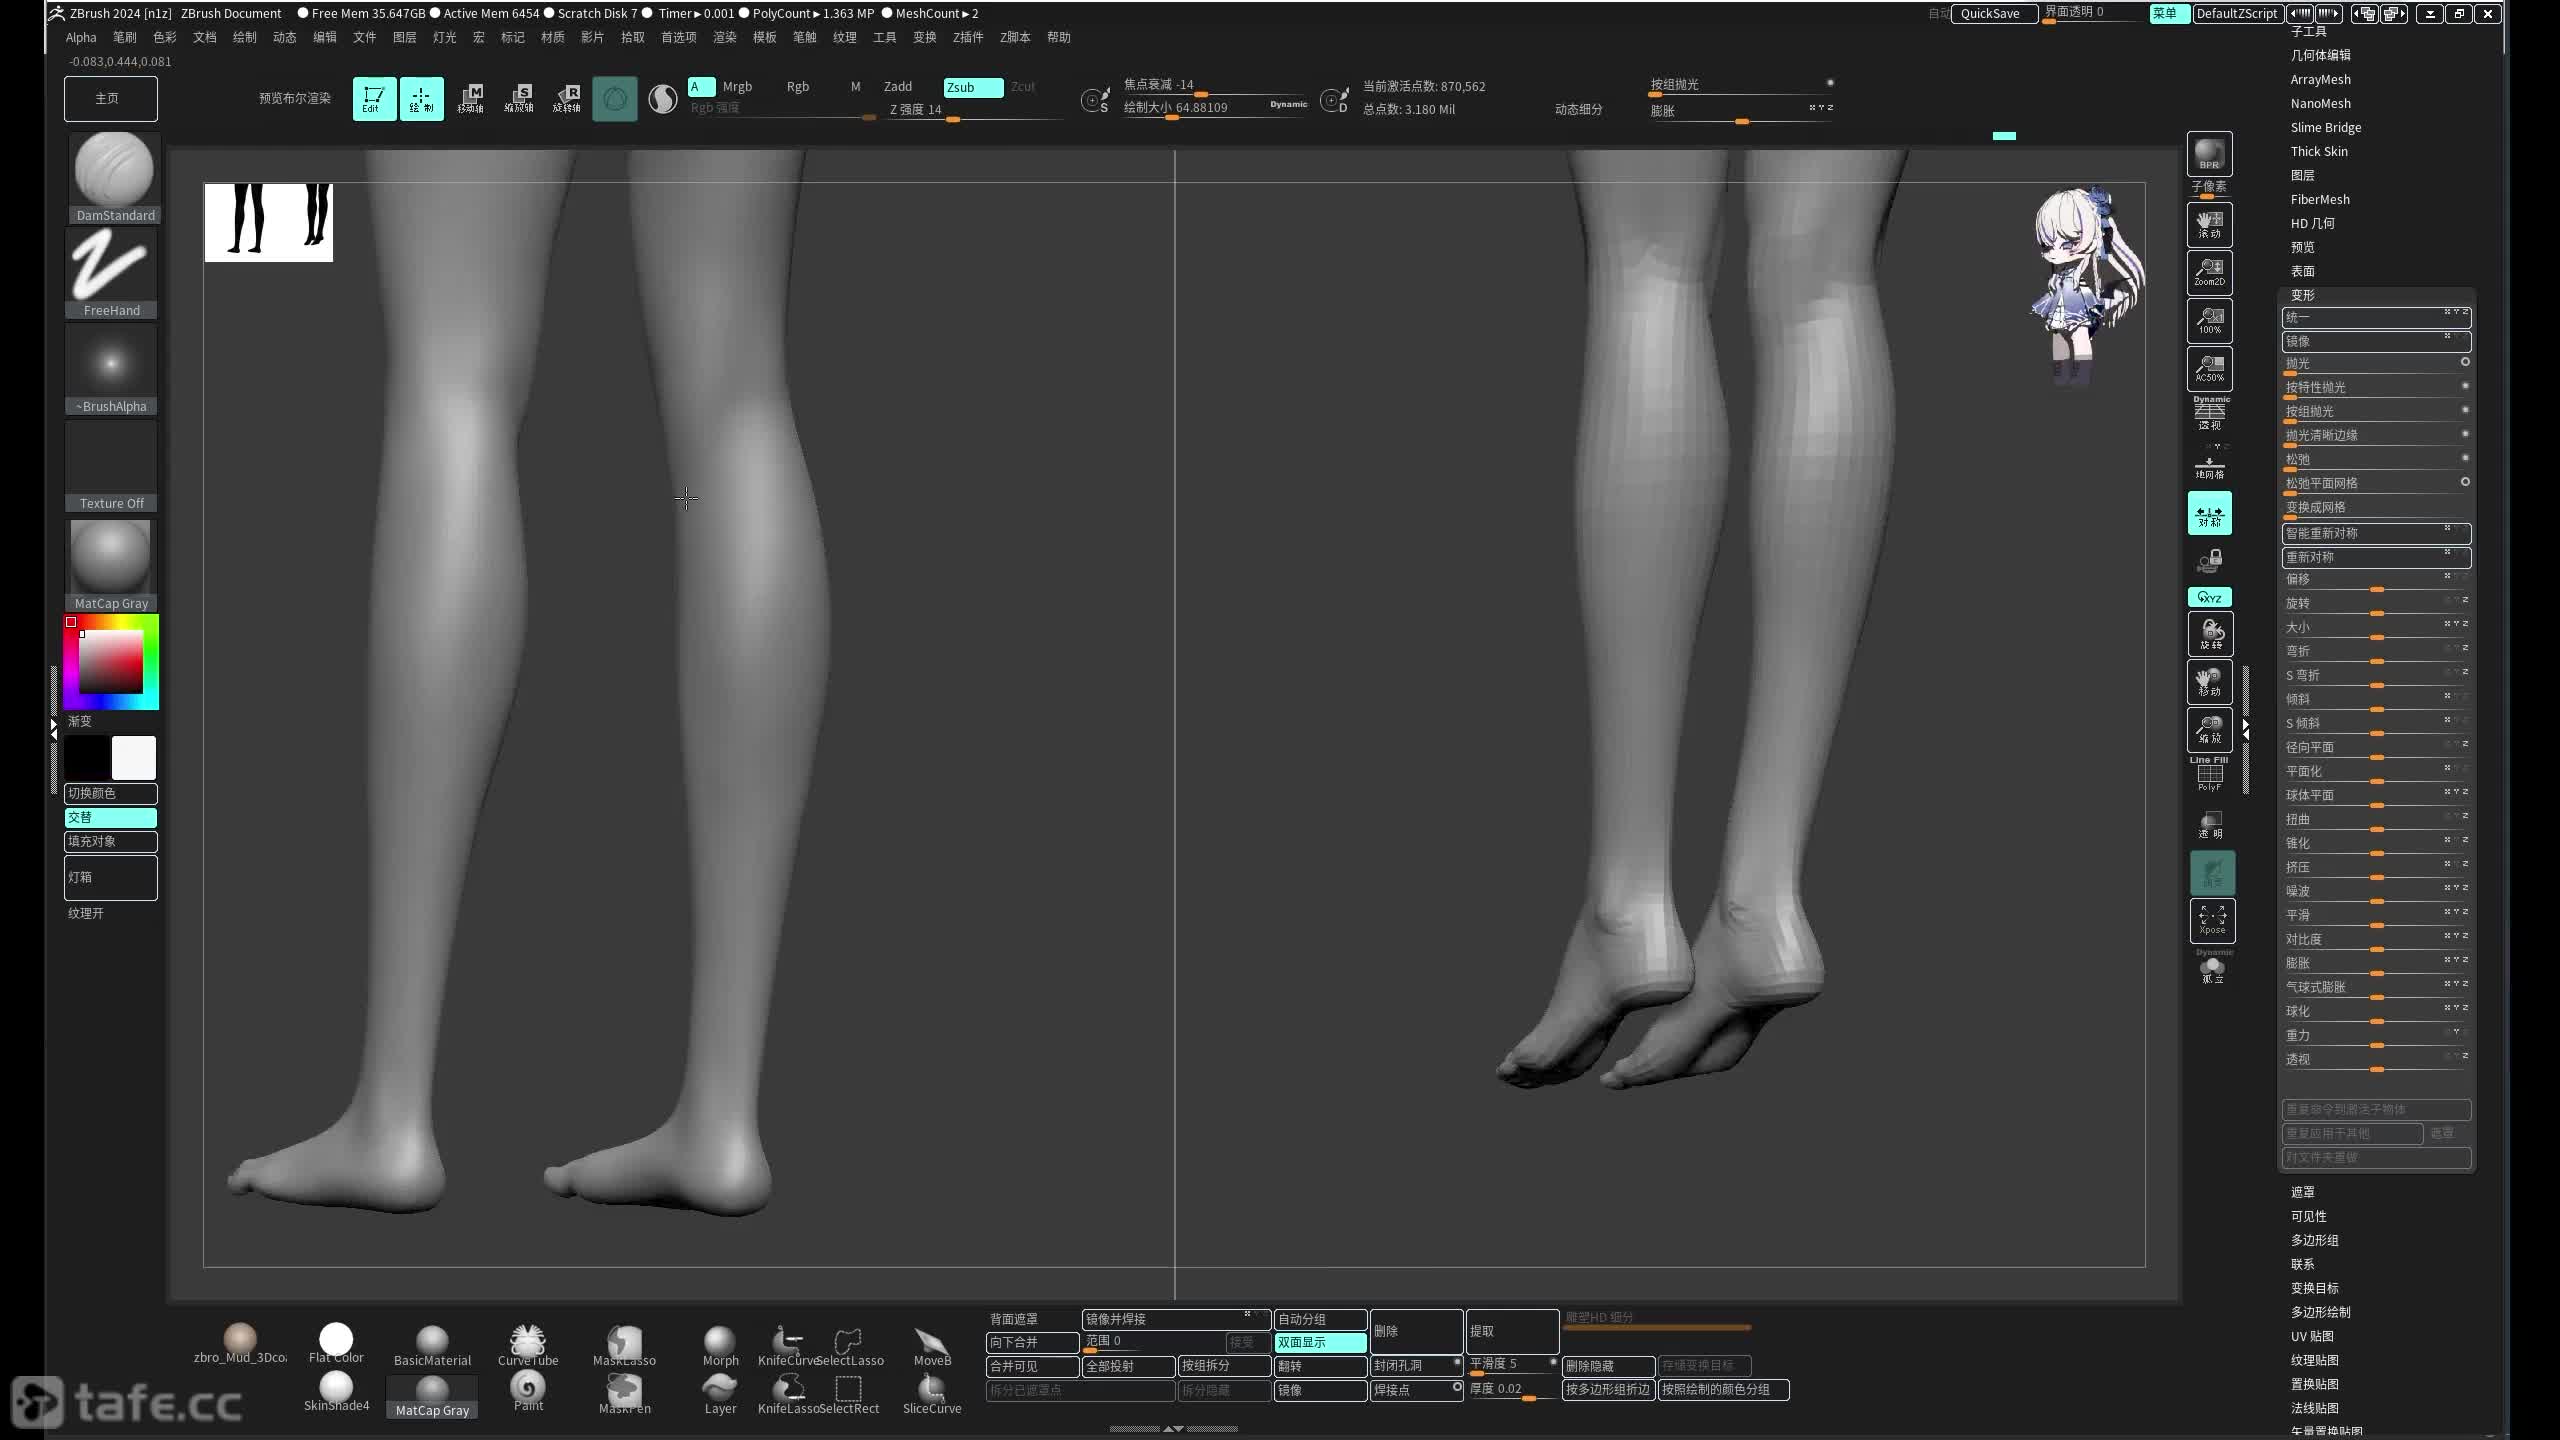
Task: Select the Scale (缩放轴) gizmo tool
Action: tap(518, 99)
